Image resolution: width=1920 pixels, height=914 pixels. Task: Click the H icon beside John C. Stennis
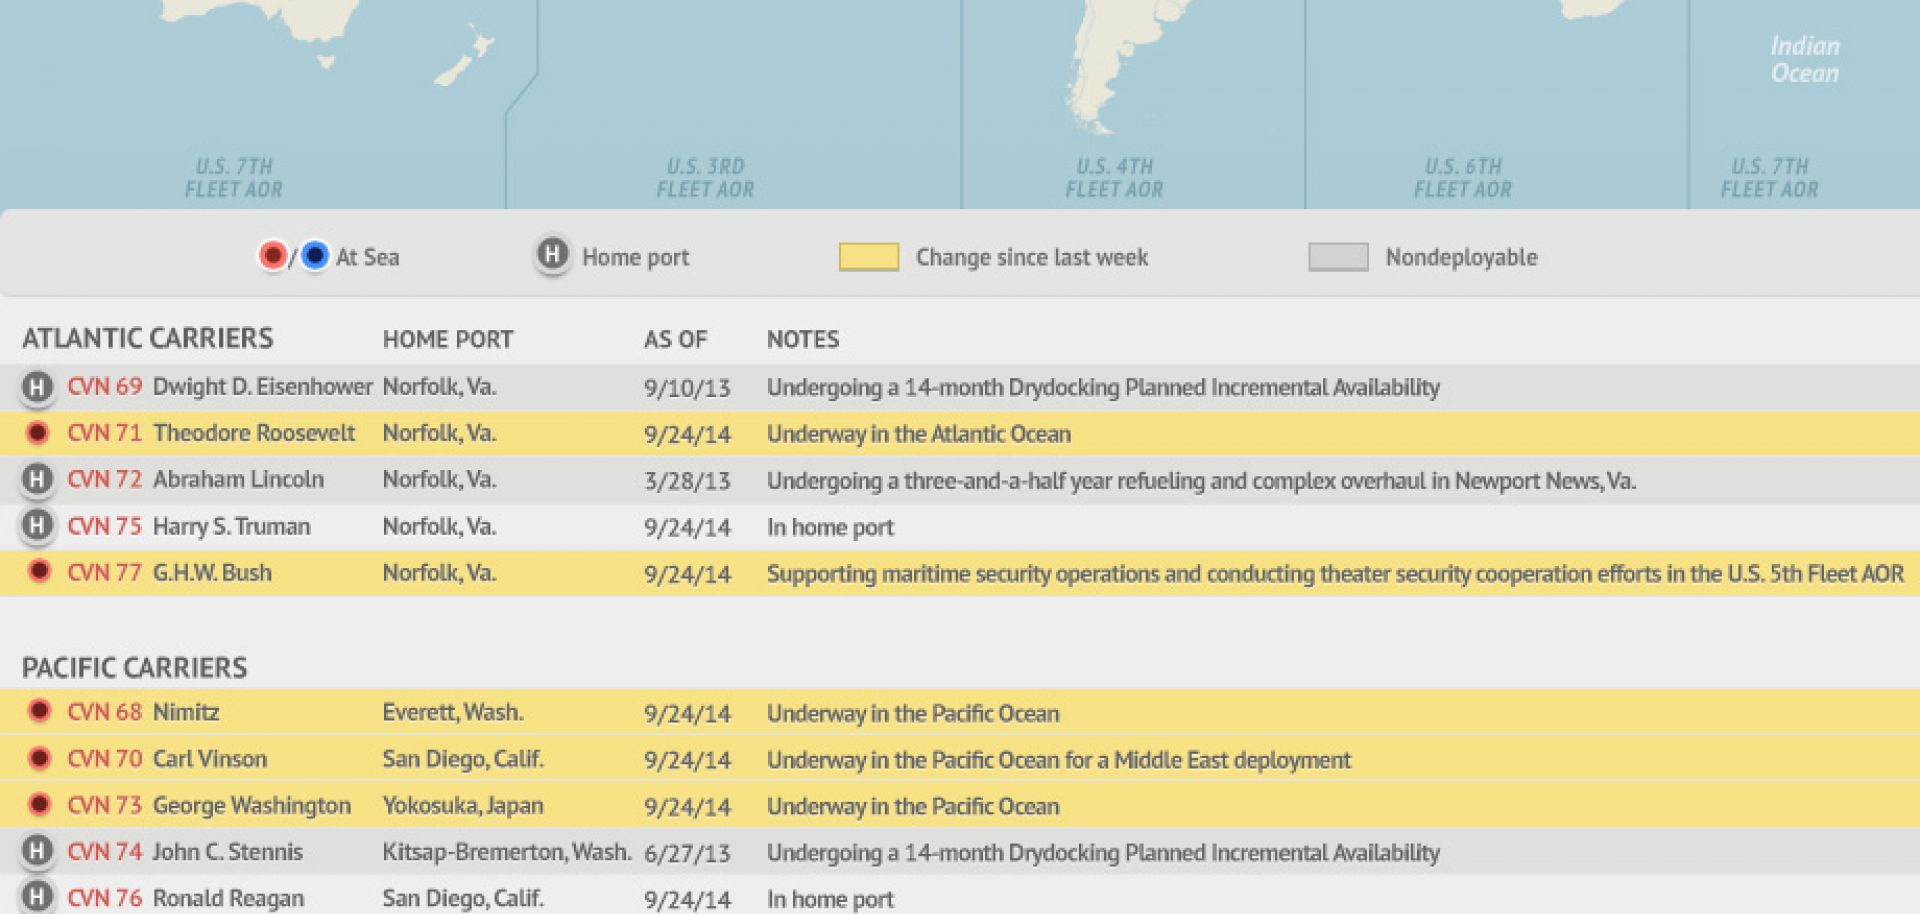(37, 851)
